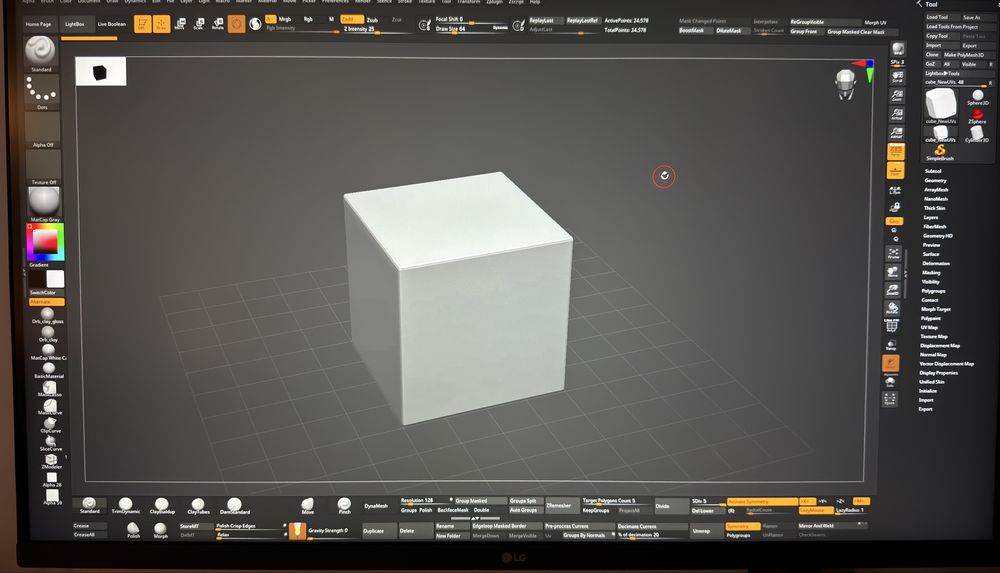Expand the Geometry section
The width and height of the screenshot is (1000, 573).
coord(936,181)
